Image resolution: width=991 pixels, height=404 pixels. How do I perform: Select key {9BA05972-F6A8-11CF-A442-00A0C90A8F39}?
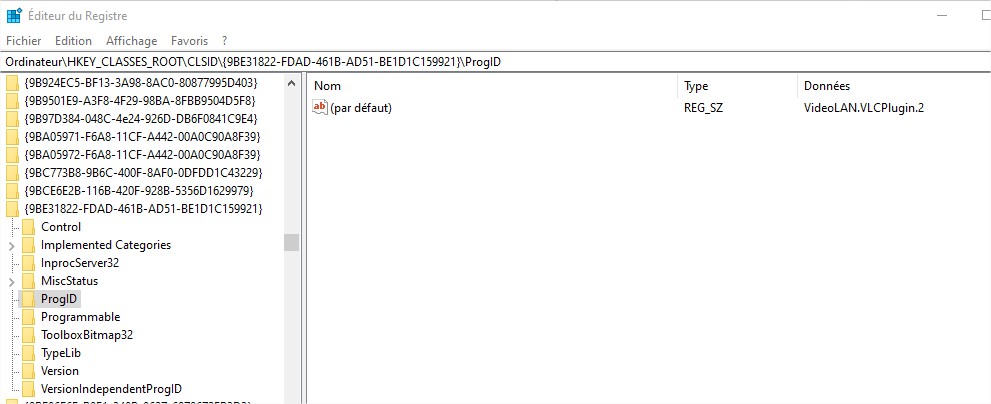142,155
